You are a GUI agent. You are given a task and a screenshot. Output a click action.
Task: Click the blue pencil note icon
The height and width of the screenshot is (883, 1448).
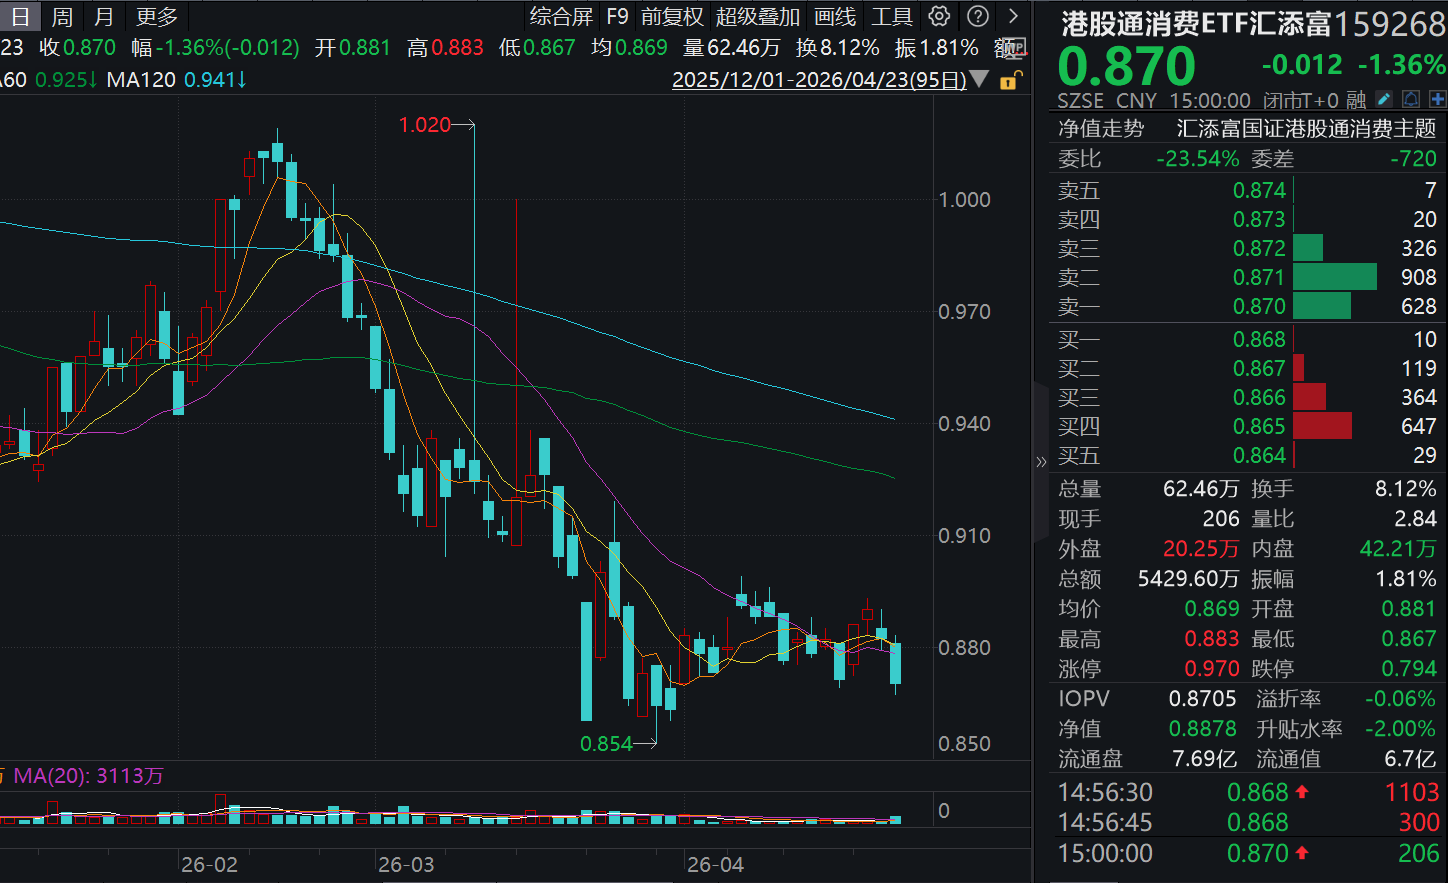1384,99
